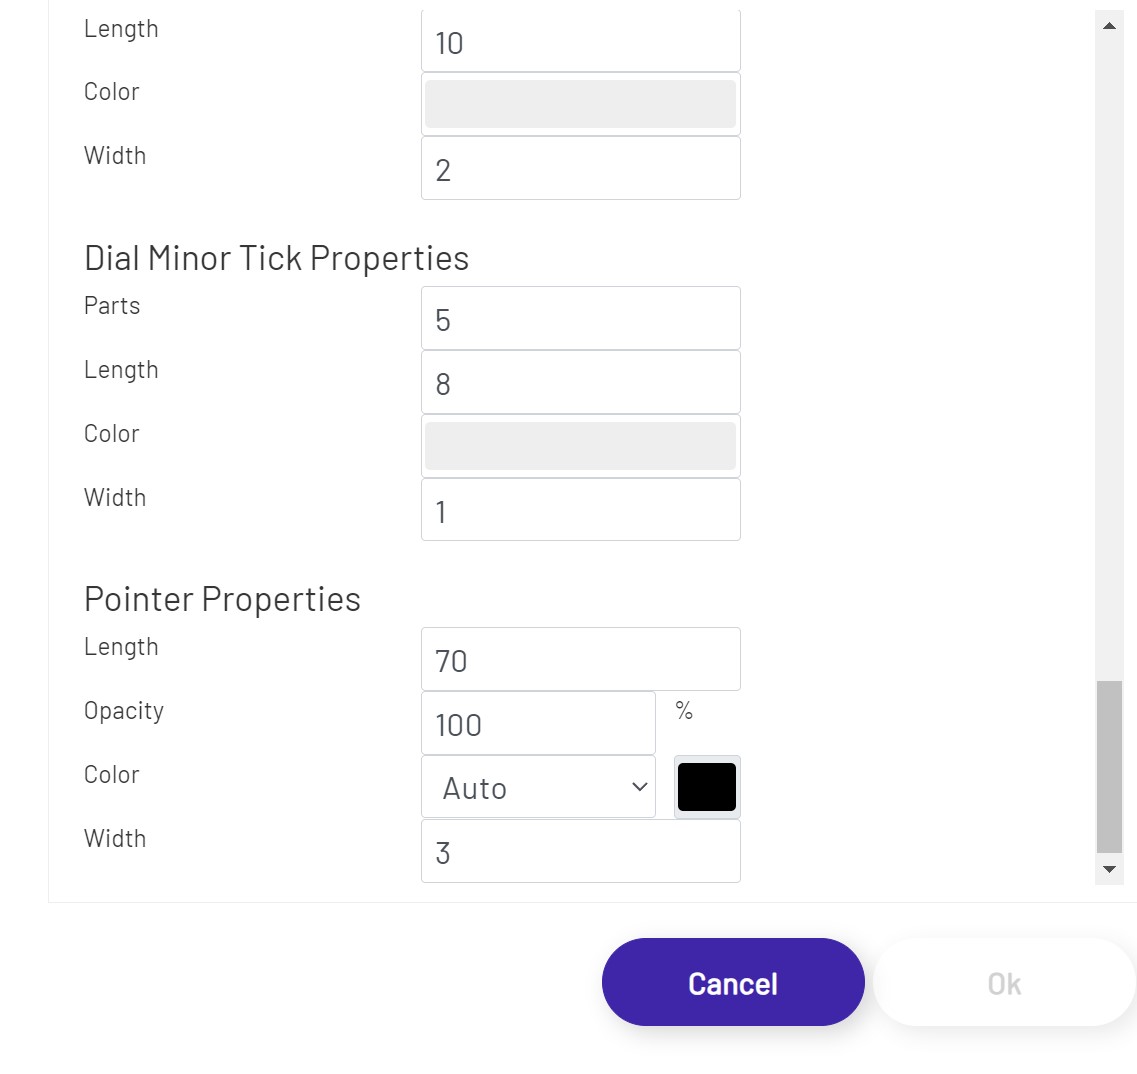Click the scrollbar down arrow

pos(1109,869)
